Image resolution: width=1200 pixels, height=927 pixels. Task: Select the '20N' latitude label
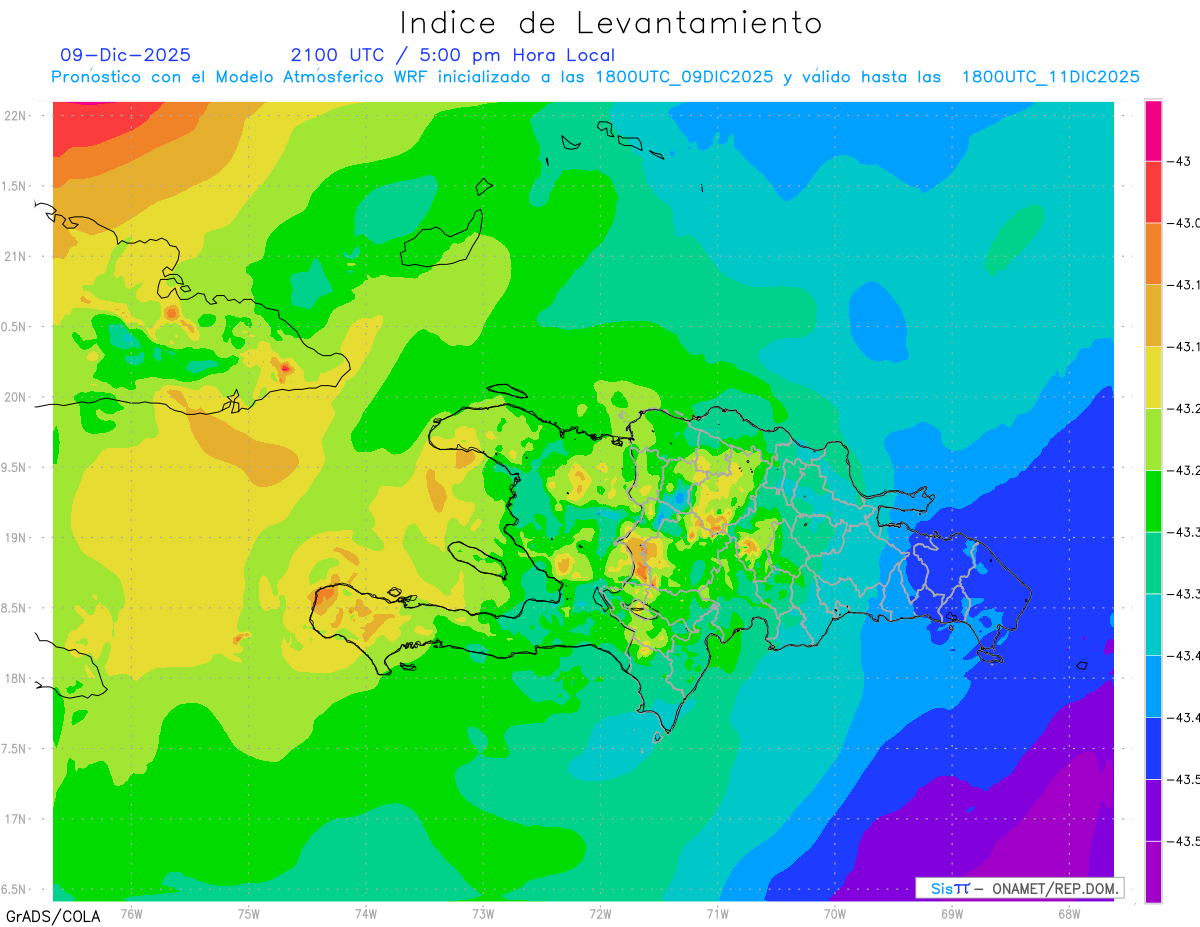pyautogui.click(x=16, y=397)
